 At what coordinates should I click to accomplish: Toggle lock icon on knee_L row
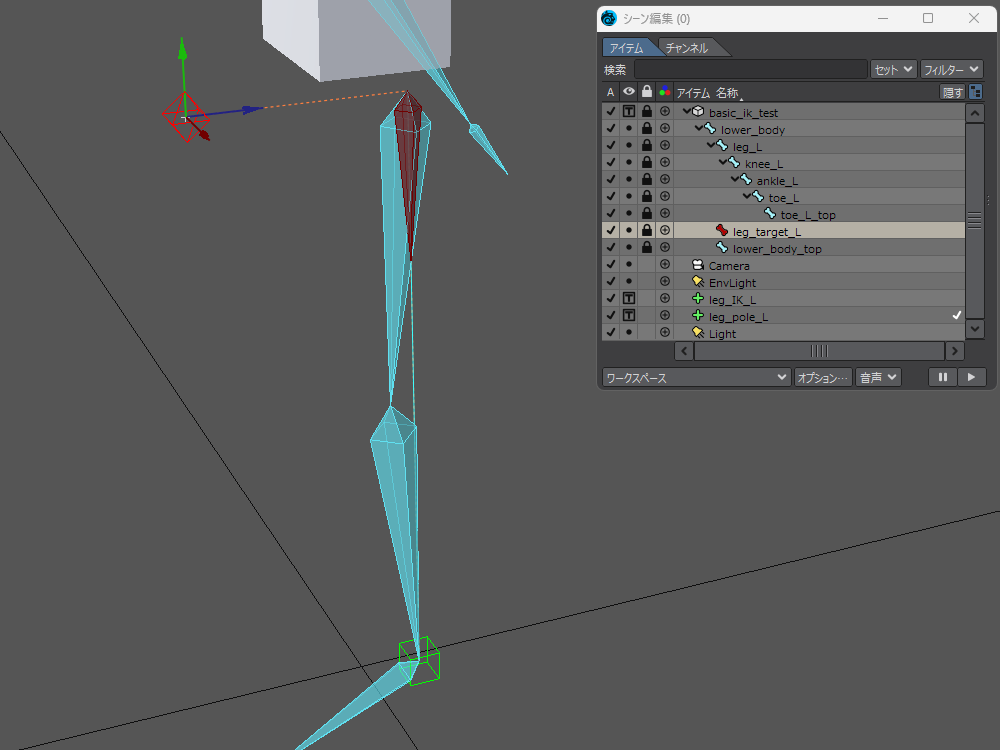(x=647, y=163)
